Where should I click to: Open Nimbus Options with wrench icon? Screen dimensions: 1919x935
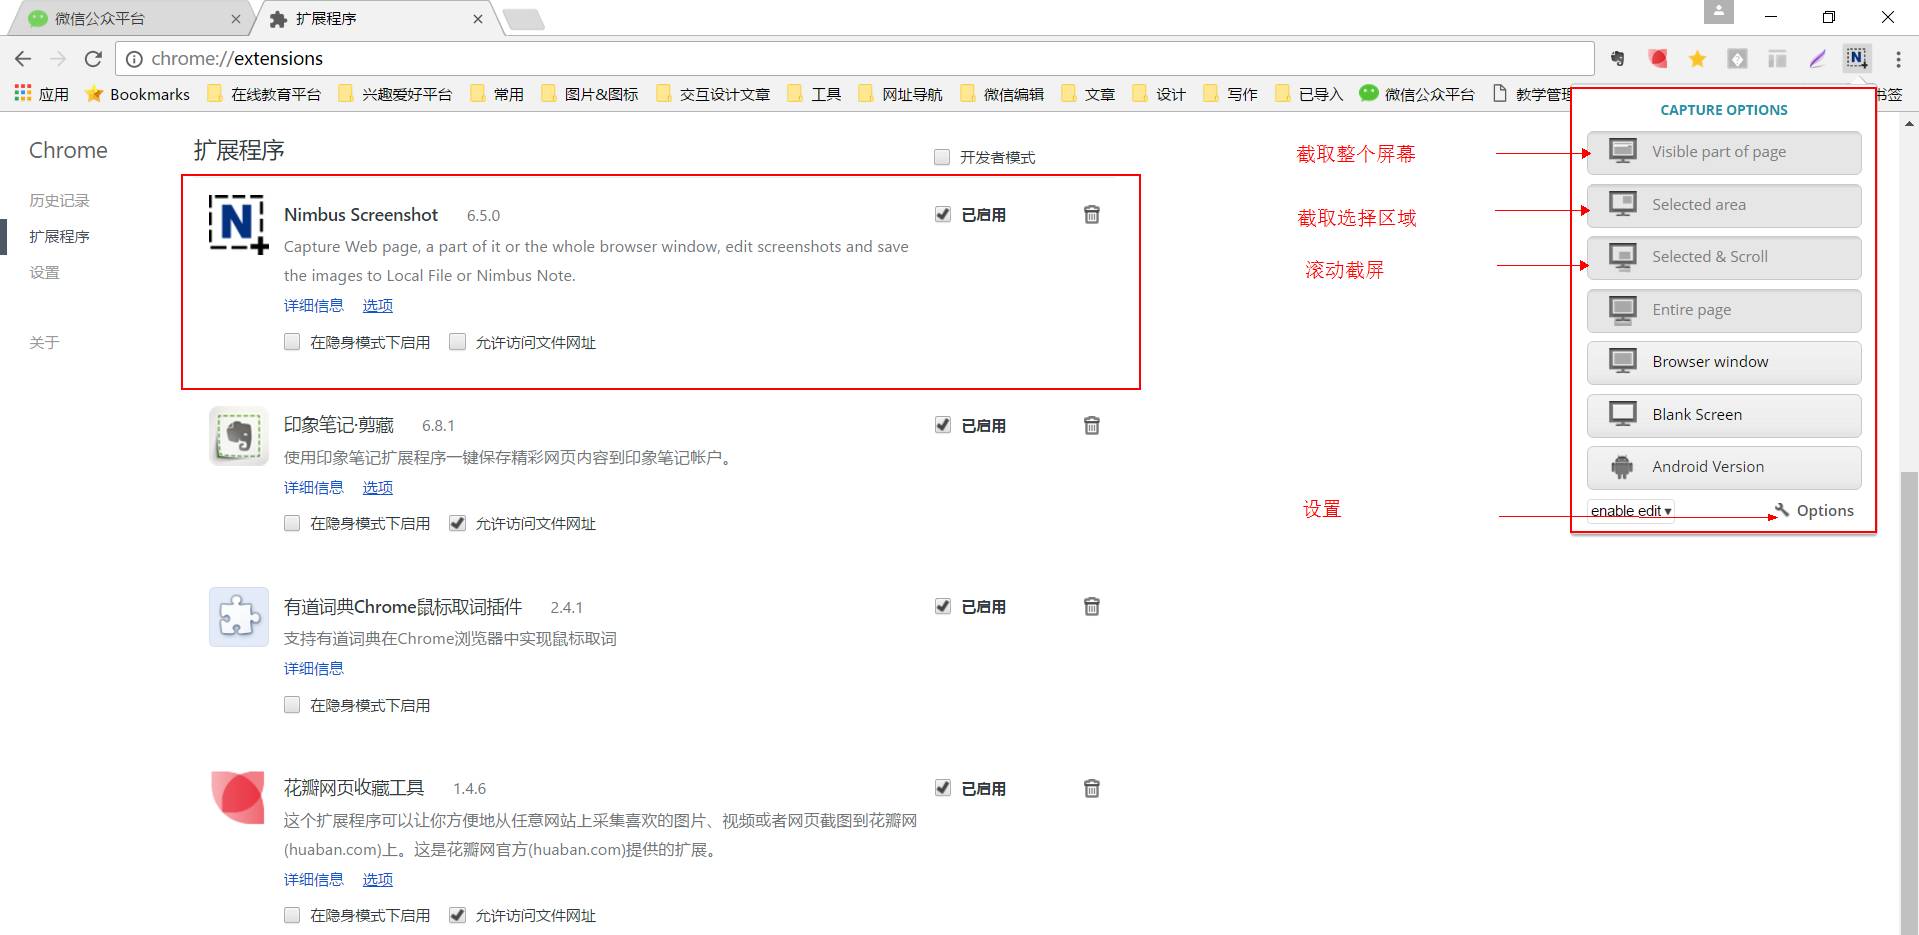1814,511
